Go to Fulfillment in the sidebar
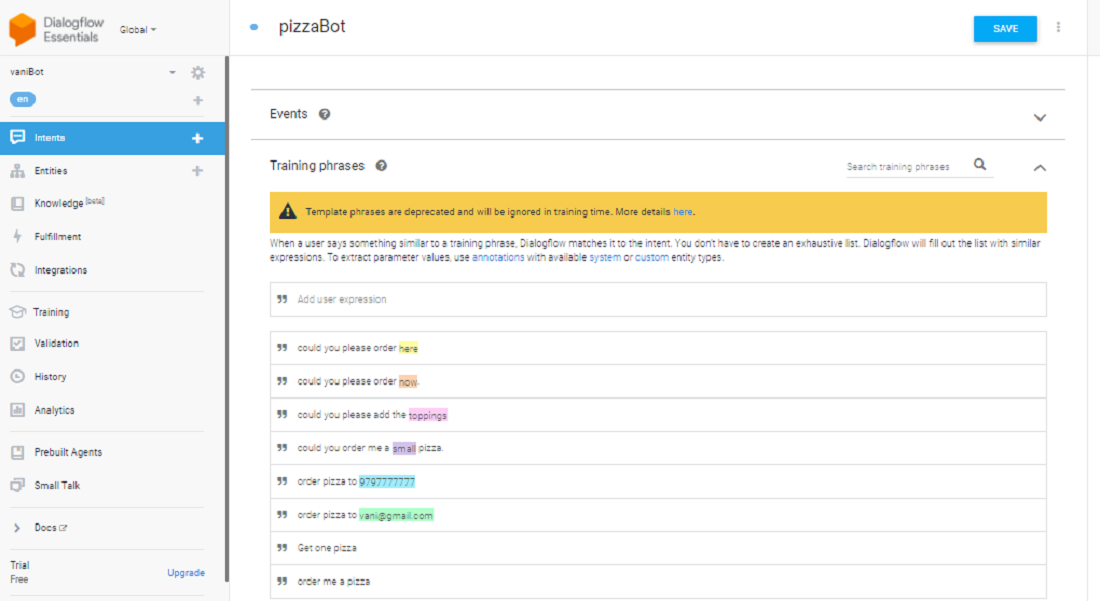This screenshot has height=601, width=1100. coord(58,237)
